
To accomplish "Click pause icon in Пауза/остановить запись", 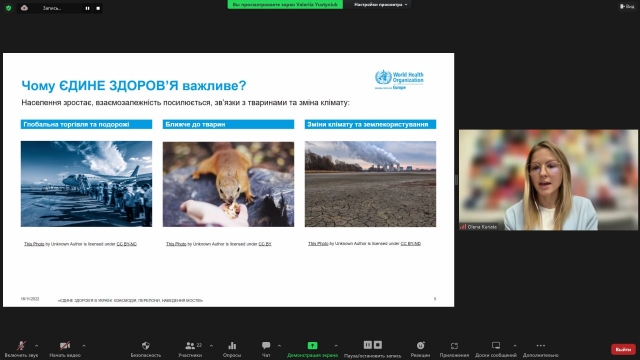I will point(368,345).
